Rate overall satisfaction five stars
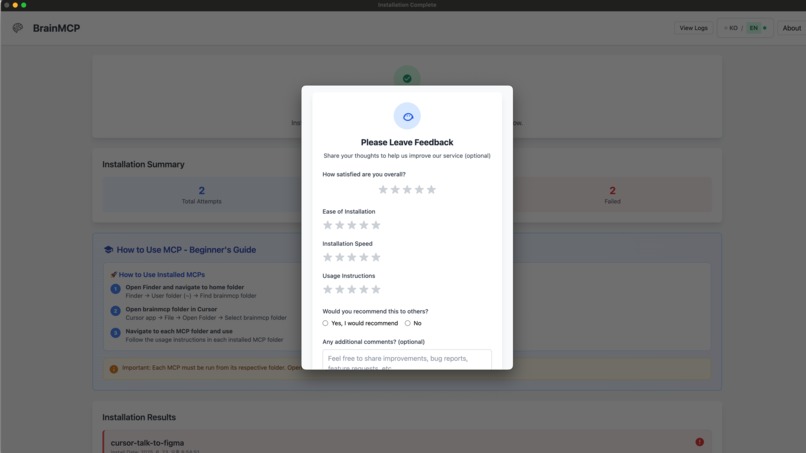Image resolution: width=806 pixels, height=453 pixels. pos(431,190)
